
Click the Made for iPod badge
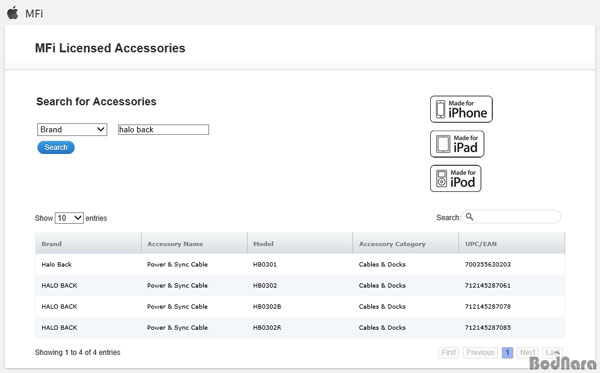pyautogui.click(x=455, y=178)
